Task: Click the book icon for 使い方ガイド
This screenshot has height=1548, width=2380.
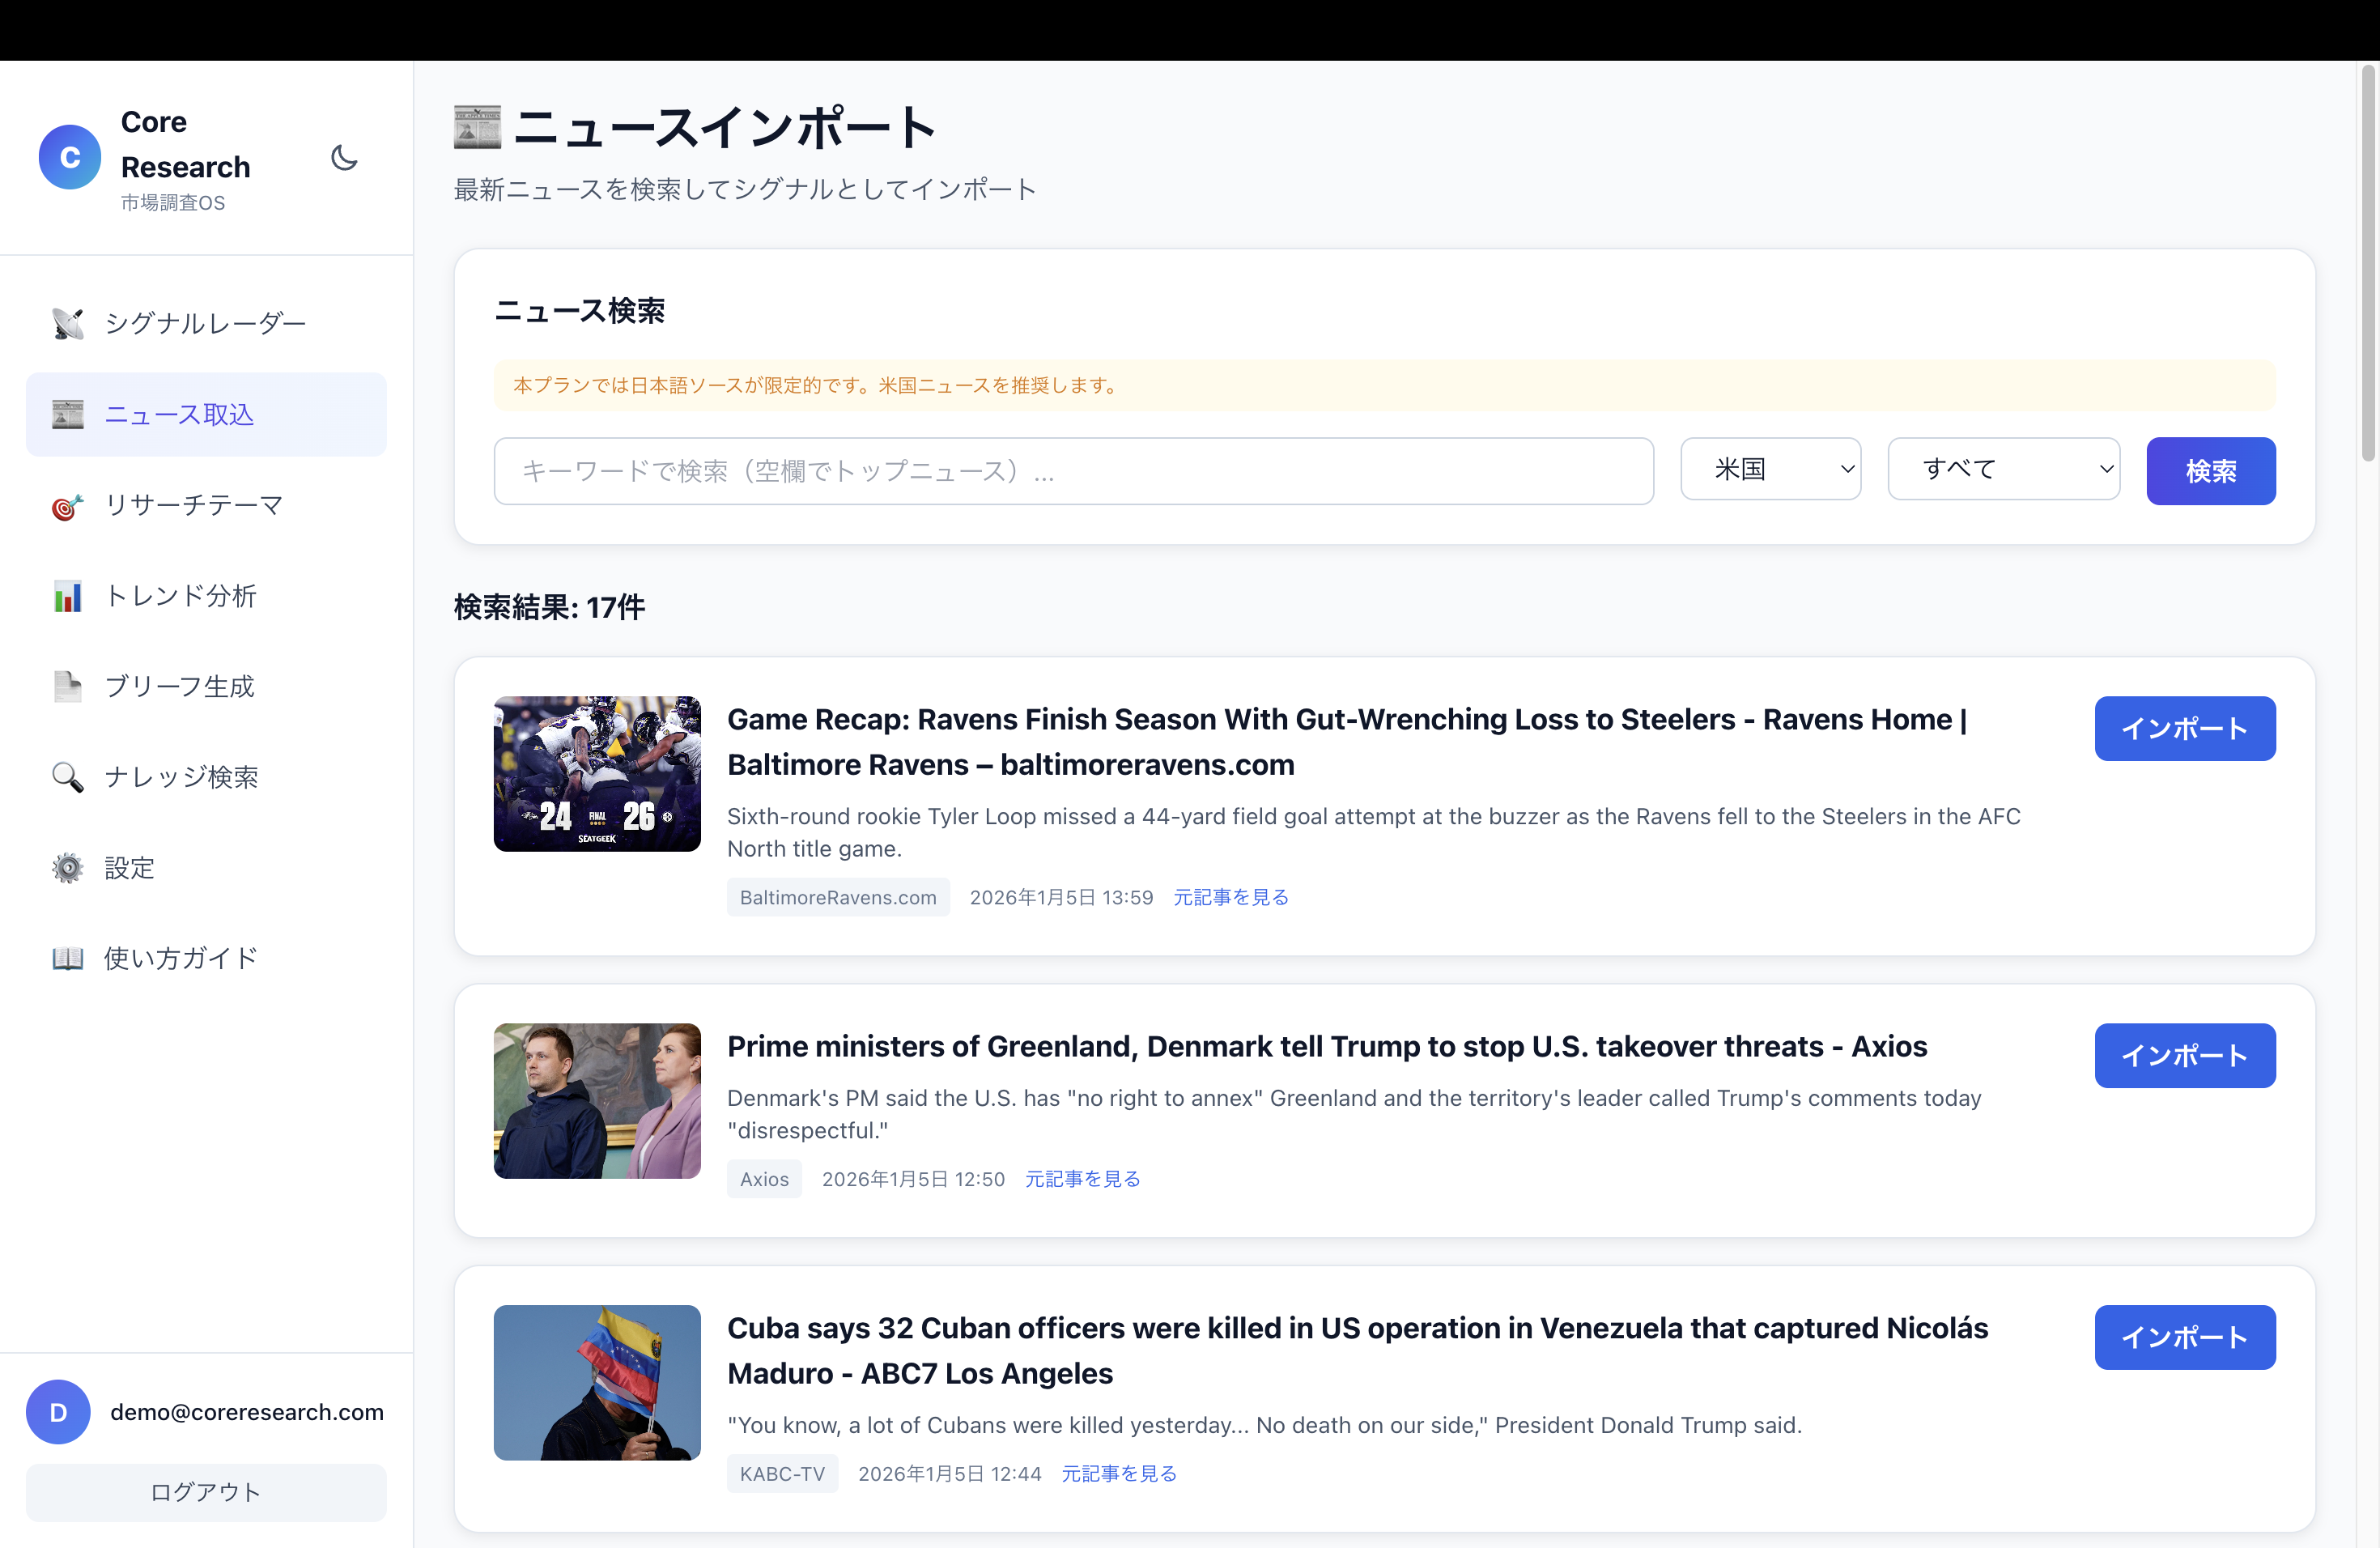Action: (67, 958)
